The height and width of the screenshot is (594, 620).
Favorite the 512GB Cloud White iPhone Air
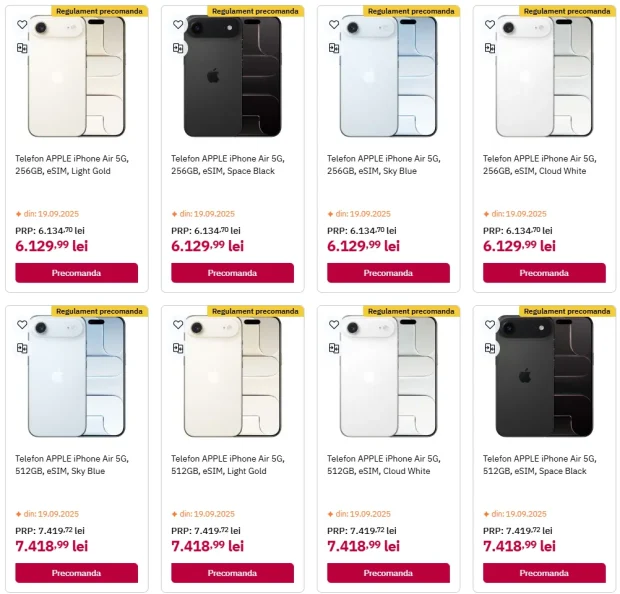[x=334, y=325]
